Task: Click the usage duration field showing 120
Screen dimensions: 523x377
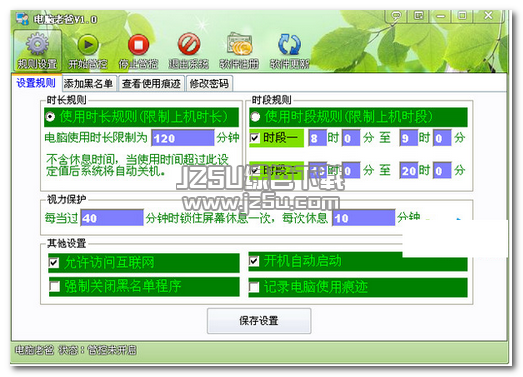Action: tap(182, 138)
